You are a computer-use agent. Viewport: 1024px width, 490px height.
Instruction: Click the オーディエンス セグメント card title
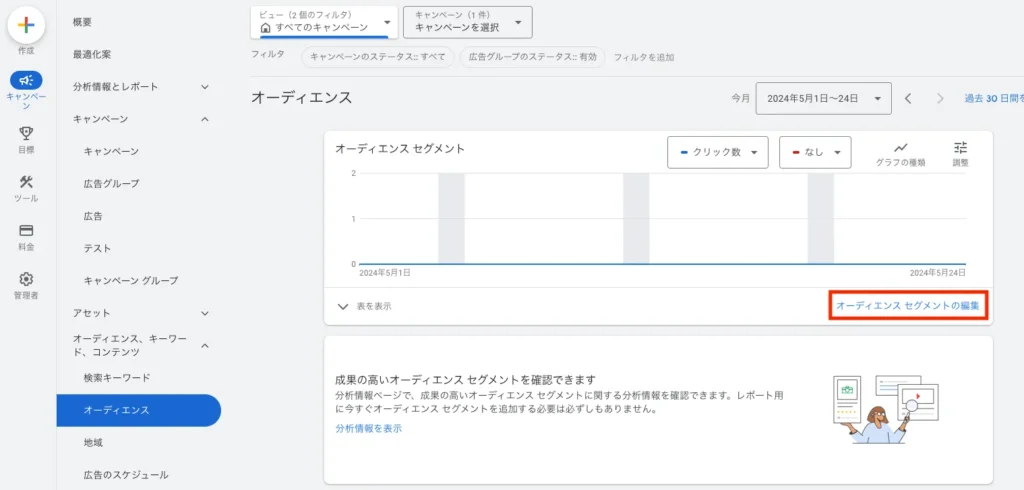(x=400, y=149)
